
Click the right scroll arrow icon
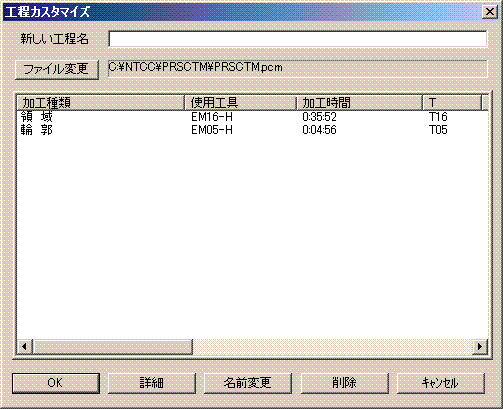pyautogui.click(x=480, y=346)
